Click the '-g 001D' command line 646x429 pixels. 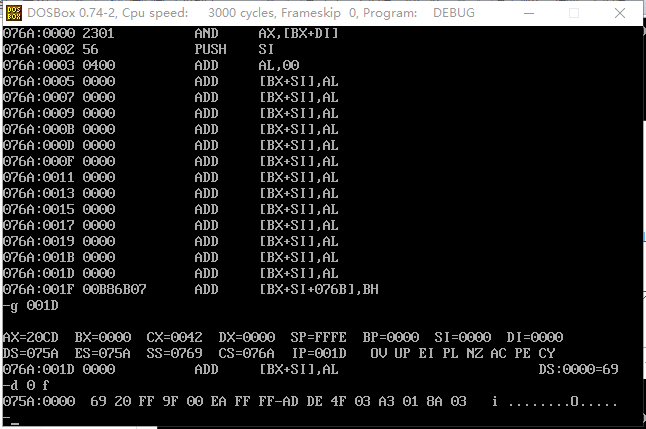[x=30, y=306]
